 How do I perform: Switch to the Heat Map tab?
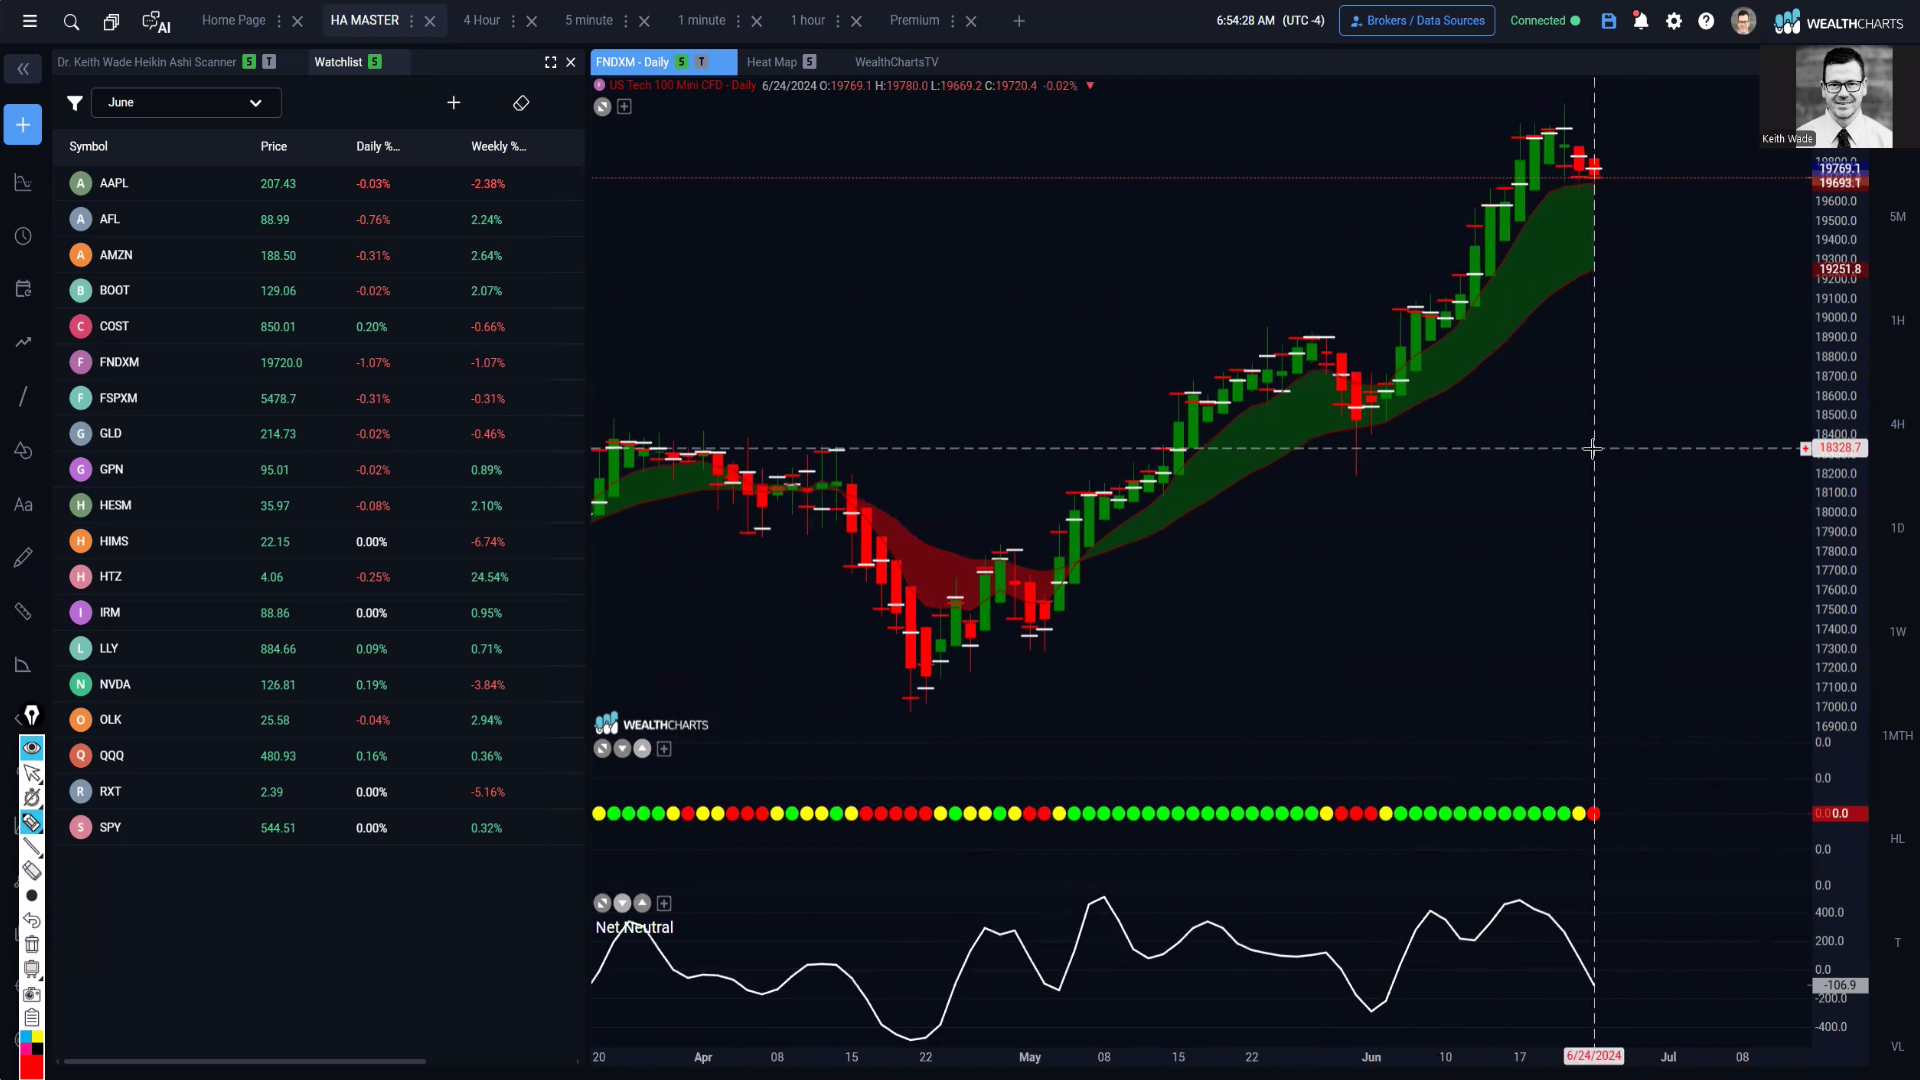click(x=771, y=62)
